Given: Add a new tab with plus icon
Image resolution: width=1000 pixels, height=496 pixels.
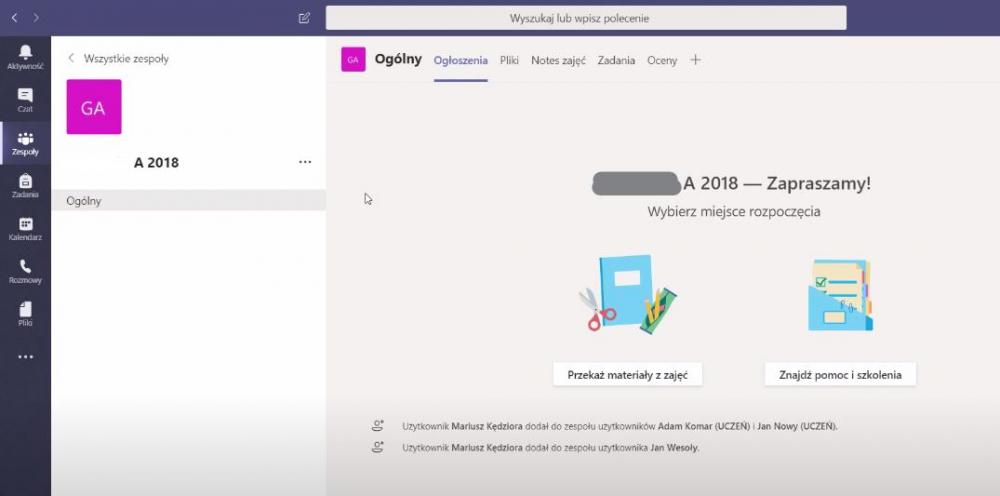Looking at the screenshot, I should [x=696, y=60].
